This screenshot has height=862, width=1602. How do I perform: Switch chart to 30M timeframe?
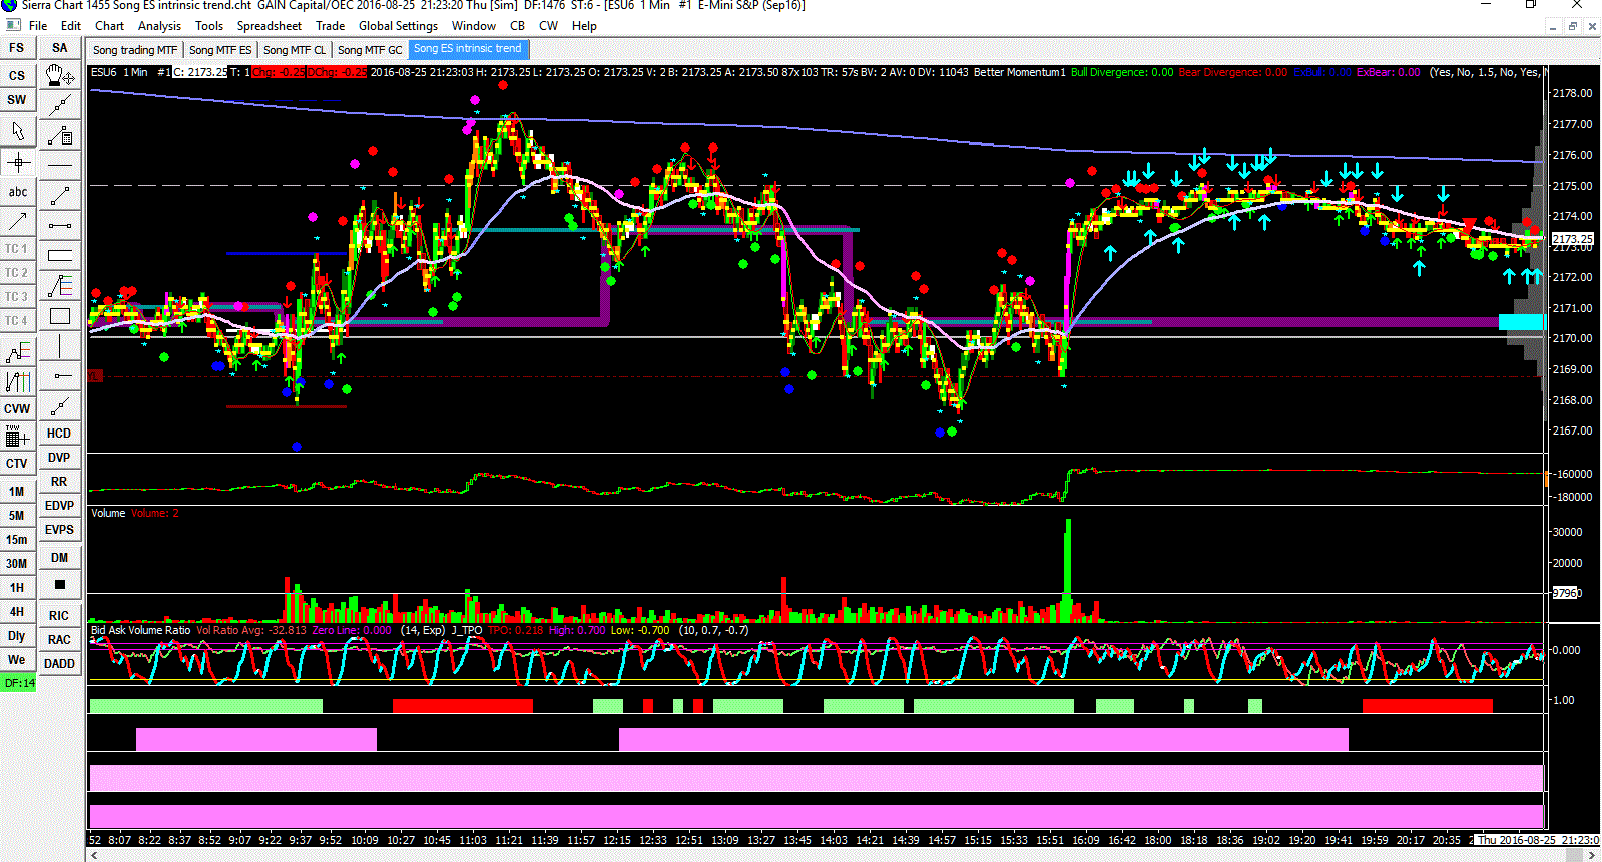tap(17, 564)
